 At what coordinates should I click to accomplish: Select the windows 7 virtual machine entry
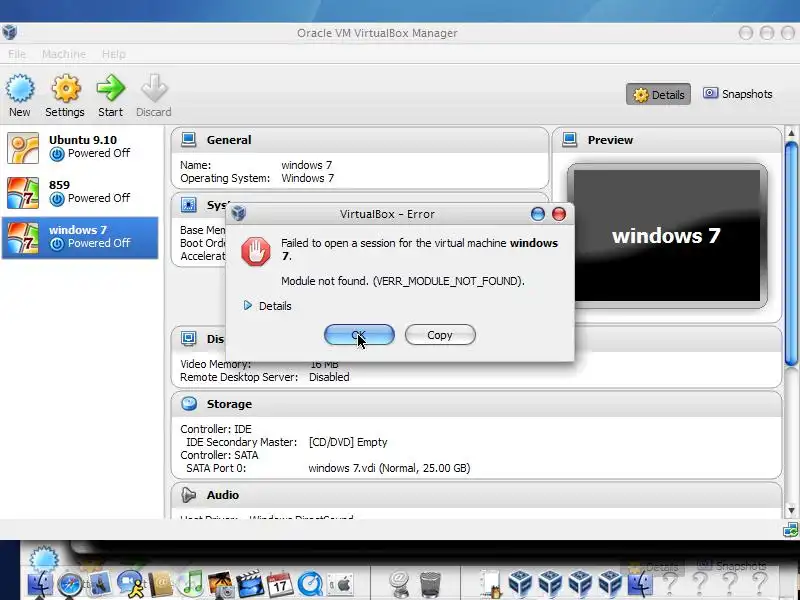tap(80, 238)
